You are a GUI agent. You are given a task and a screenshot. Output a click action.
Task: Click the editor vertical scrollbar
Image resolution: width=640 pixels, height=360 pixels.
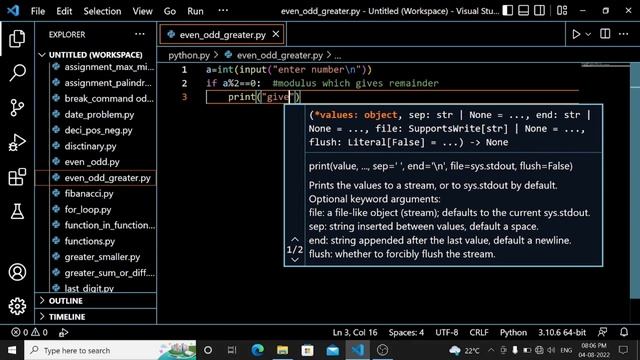(635, 180)
